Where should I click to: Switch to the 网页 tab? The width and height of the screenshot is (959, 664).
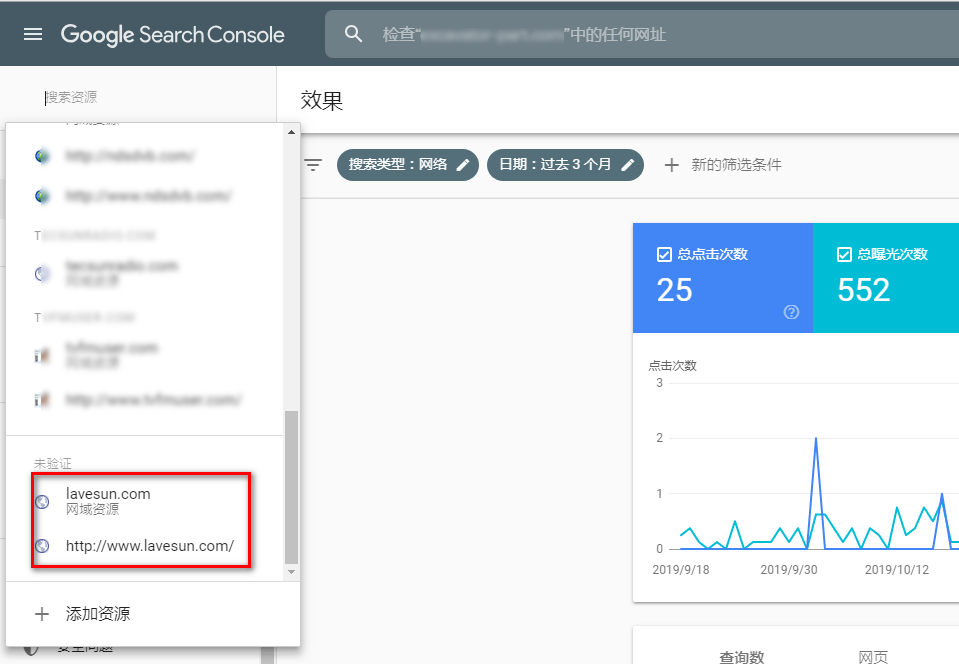(x=873, y=657)
